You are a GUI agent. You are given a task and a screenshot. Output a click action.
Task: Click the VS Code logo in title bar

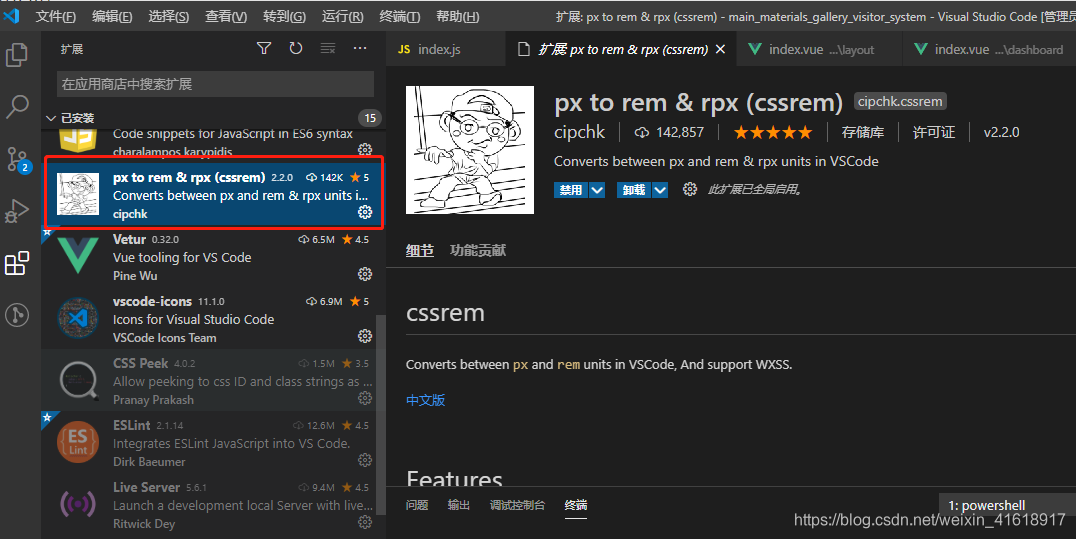pyautogui.click(x=11, y=15)
